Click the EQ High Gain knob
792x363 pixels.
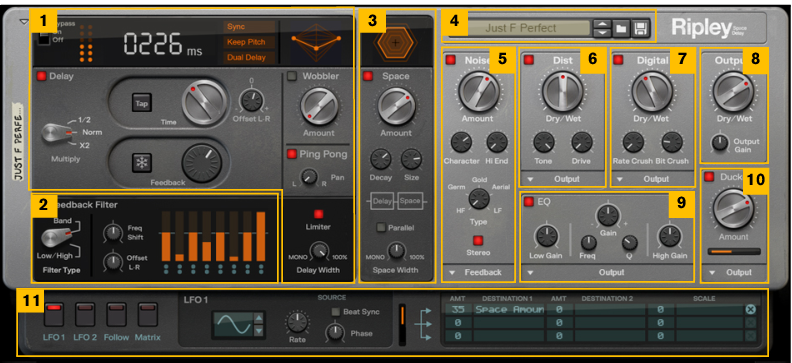(669, 236)
